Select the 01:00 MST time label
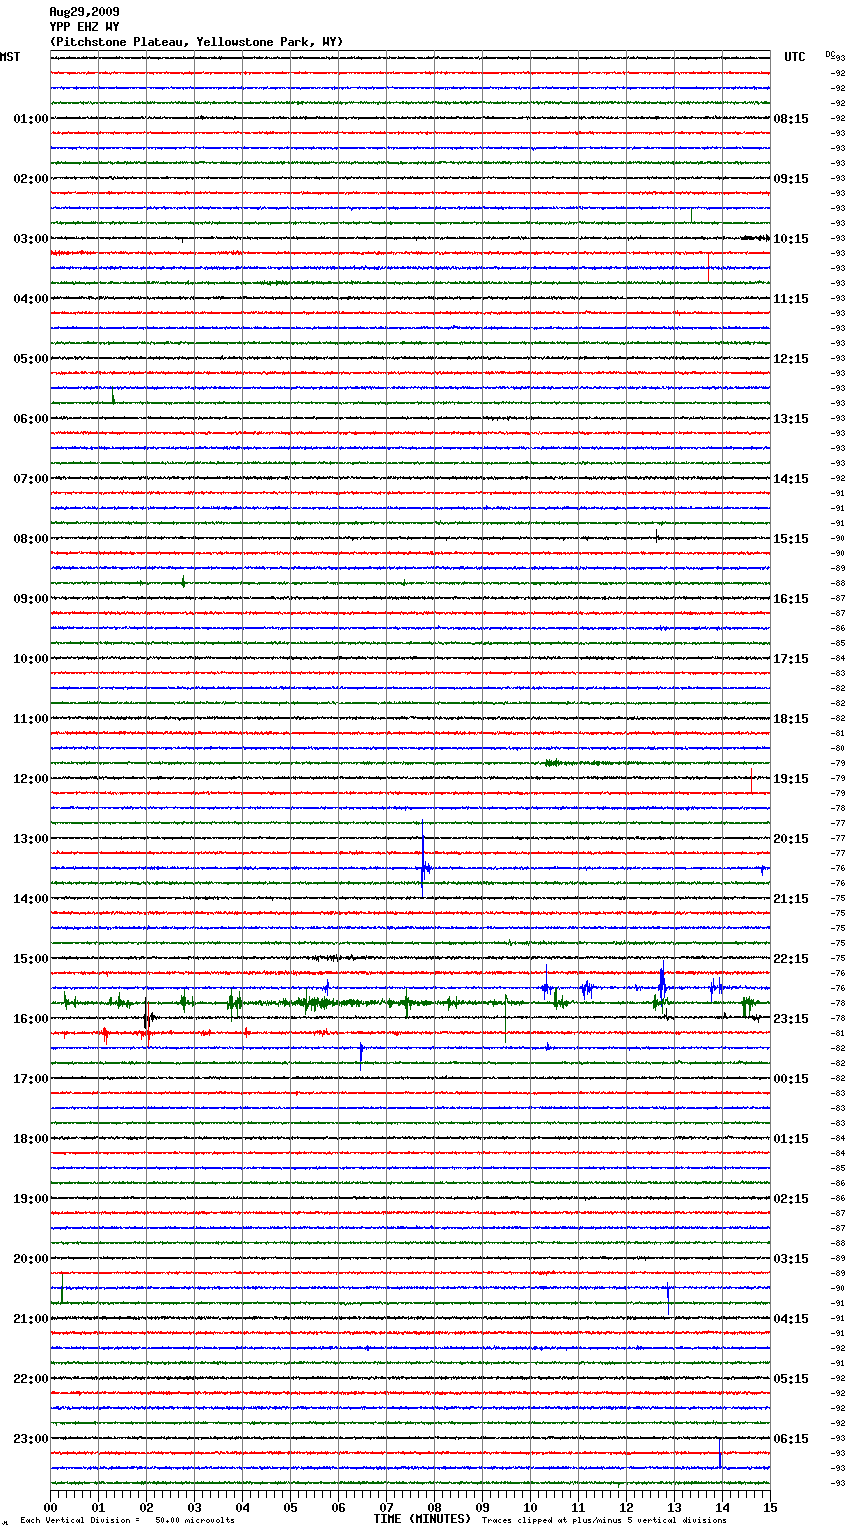The height and width of the screenshot is (1534, 850). [x=31, y=119]
